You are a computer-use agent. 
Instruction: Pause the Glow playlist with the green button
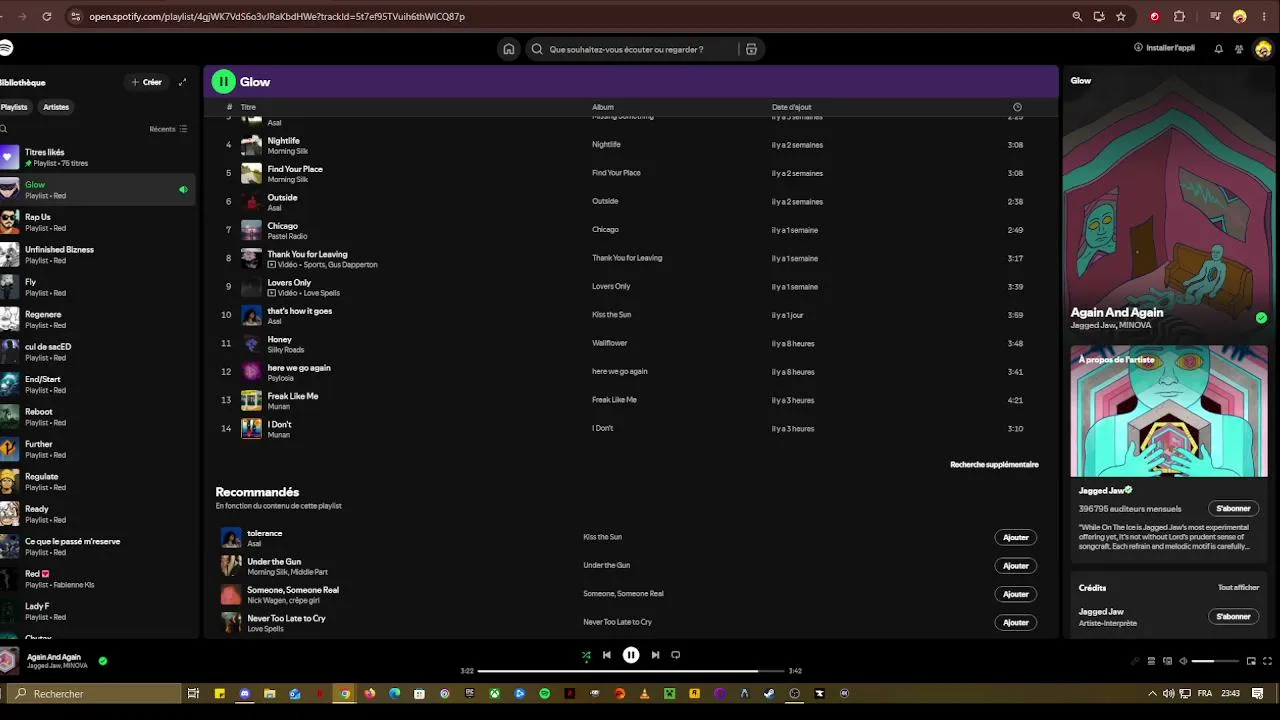(223, 82)
